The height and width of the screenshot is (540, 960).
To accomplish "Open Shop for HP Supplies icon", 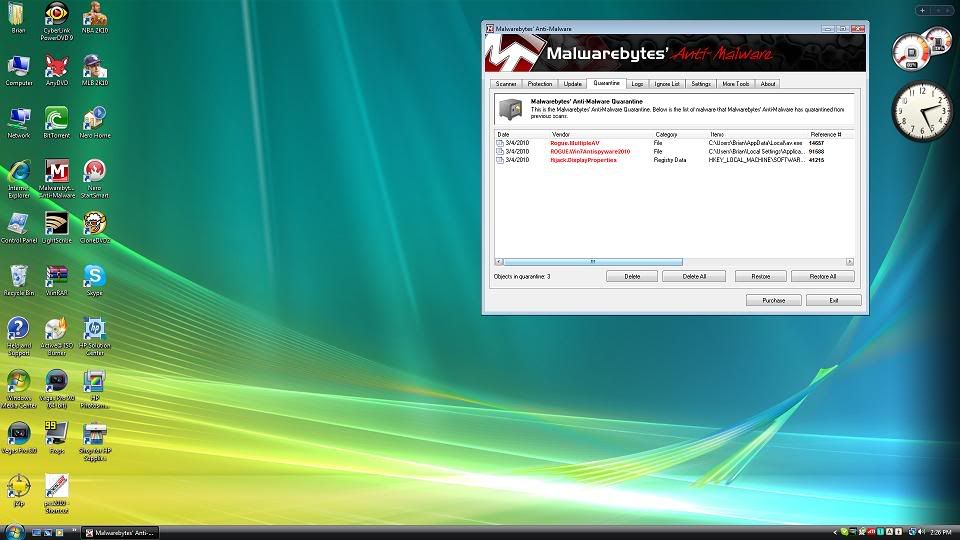I will pyautogui.click(x=94, y=442).
